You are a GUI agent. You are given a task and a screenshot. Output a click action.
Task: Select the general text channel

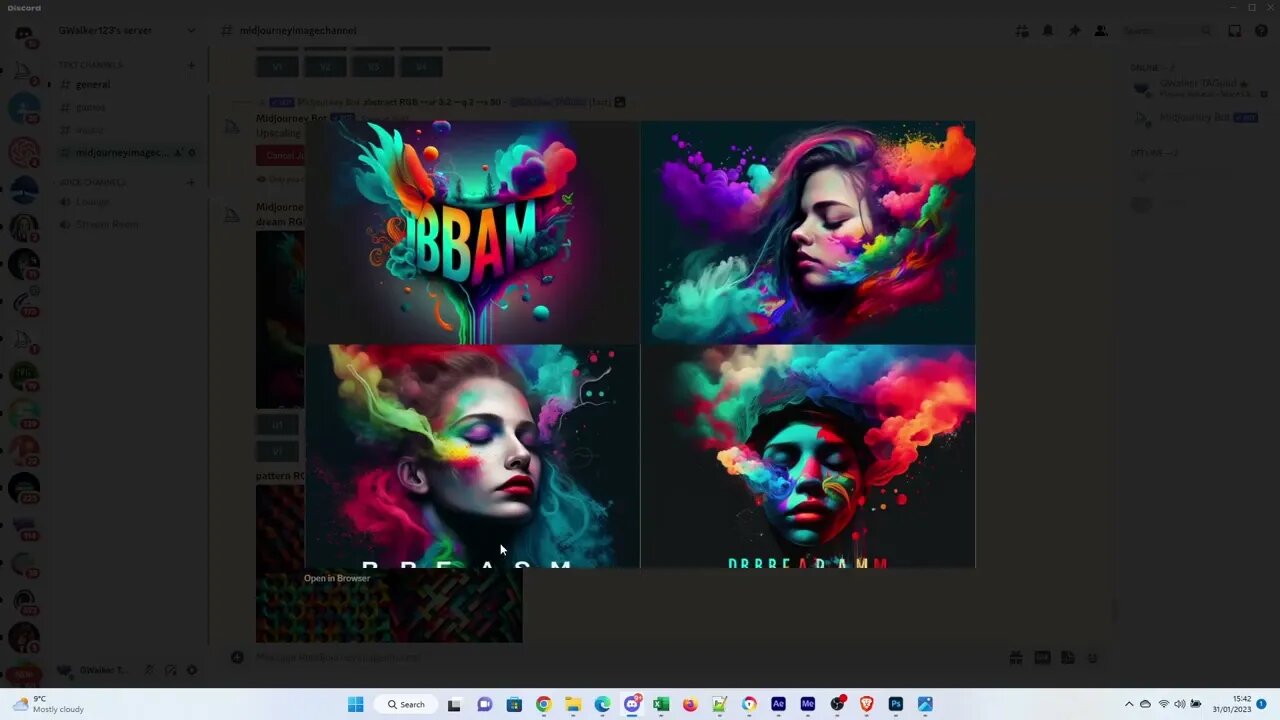127,85
